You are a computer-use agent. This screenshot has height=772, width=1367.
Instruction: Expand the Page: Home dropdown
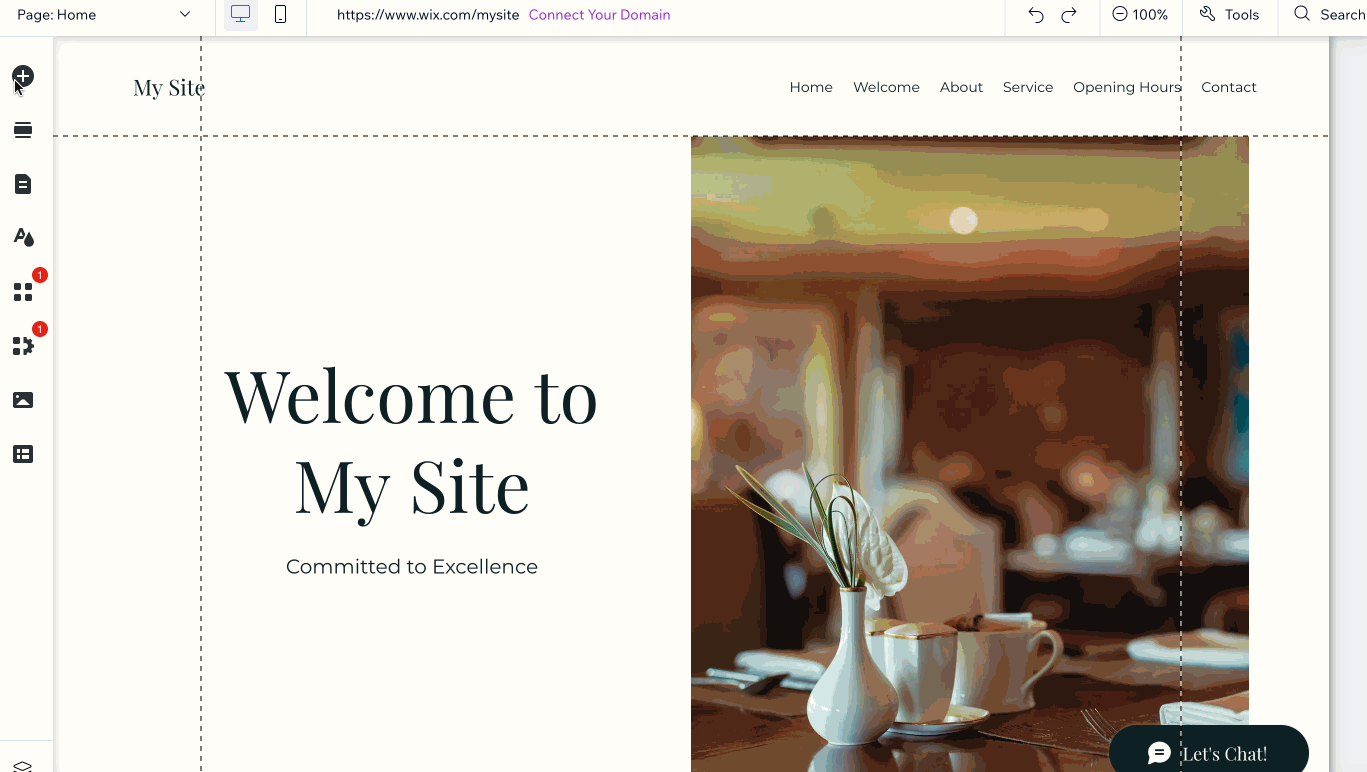pyautogui.click(x=104, y=15)
